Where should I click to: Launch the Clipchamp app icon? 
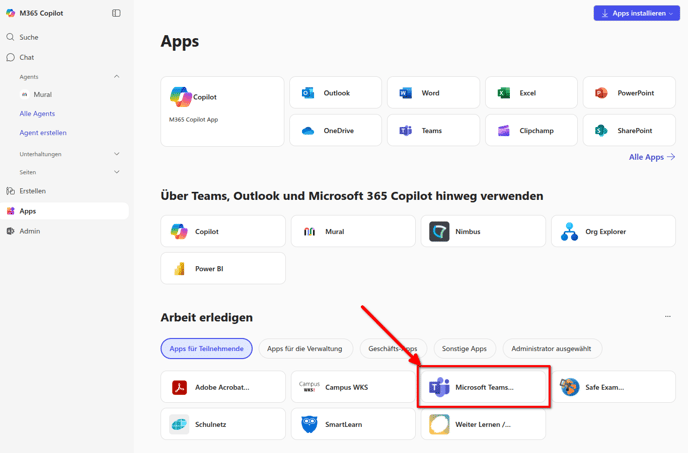click(504, 131)
